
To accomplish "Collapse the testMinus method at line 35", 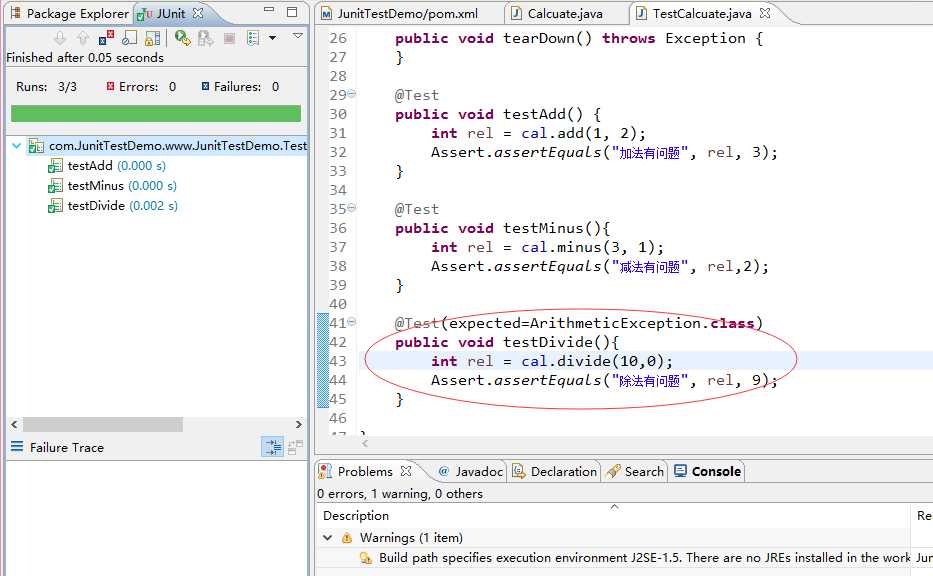I will coord(352,208).
